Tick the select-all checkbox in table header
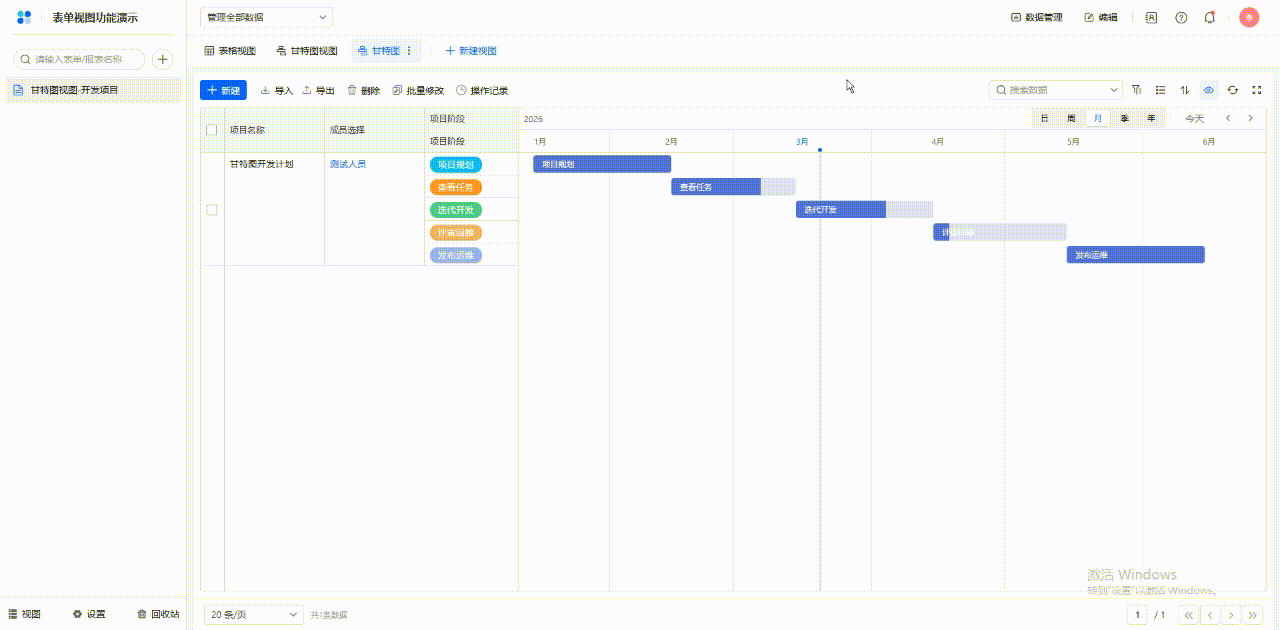 click(211, 130)
